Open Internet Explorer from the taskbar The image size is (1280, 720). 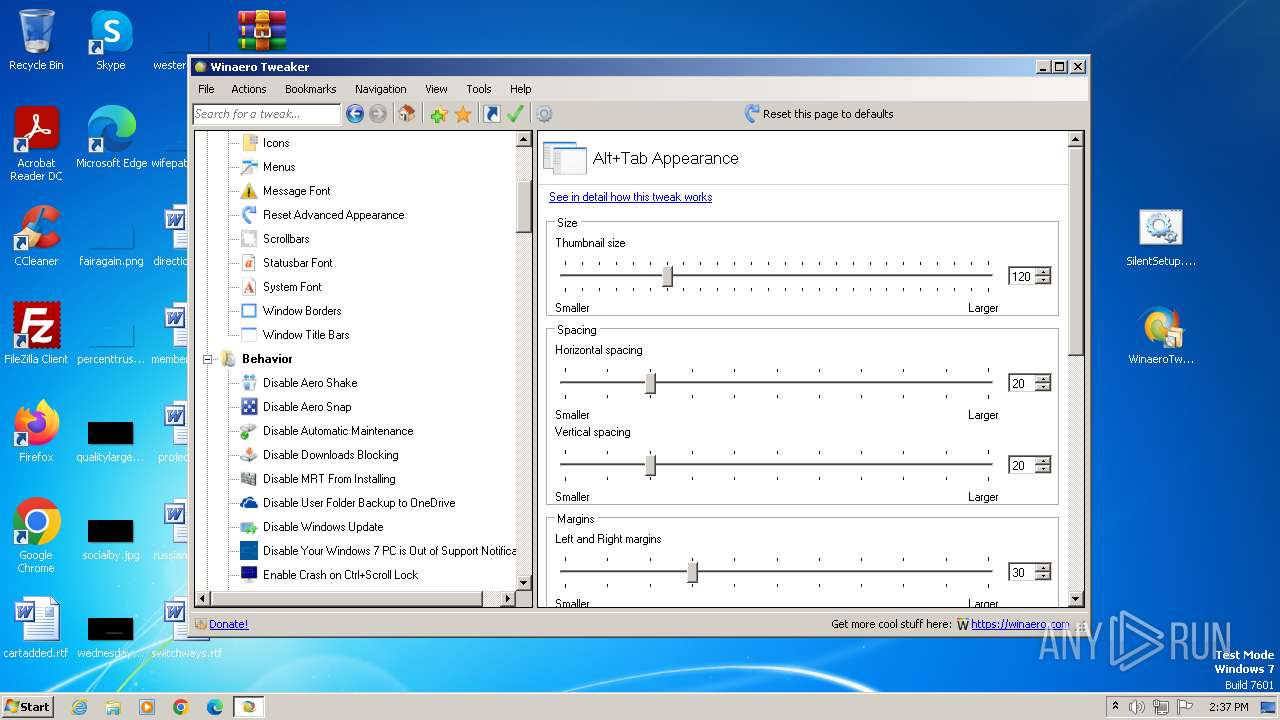click(79, 707)
